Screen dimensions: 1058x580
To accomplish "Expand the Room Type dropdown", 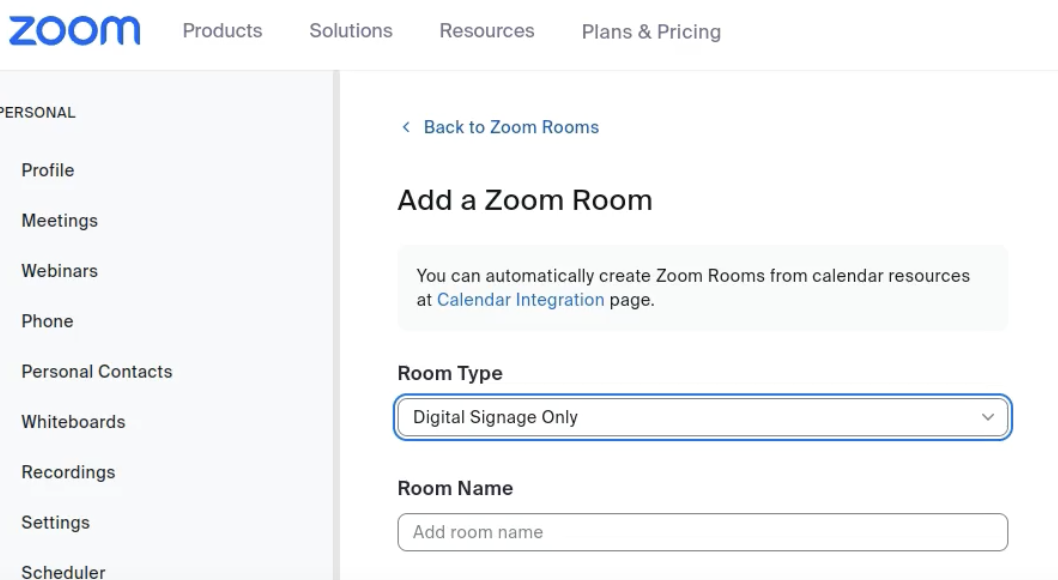I will click(702, 417).
